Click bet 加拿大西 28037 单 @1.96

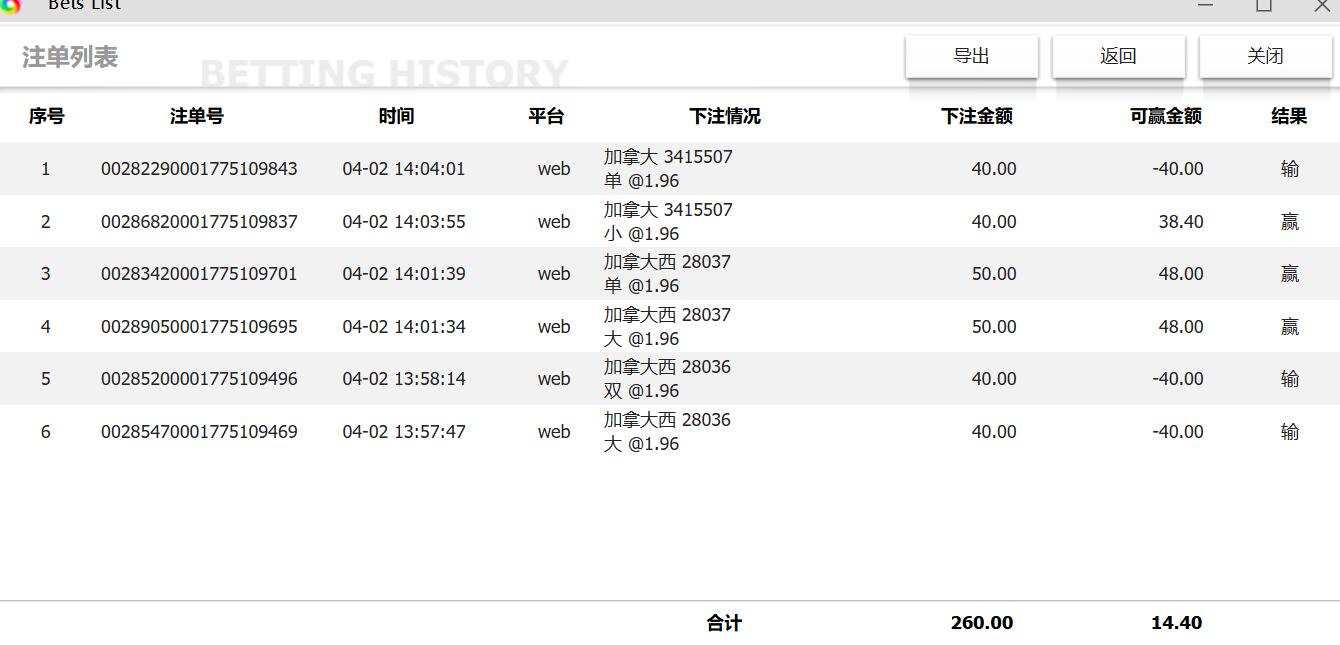[x=665, y=273]
